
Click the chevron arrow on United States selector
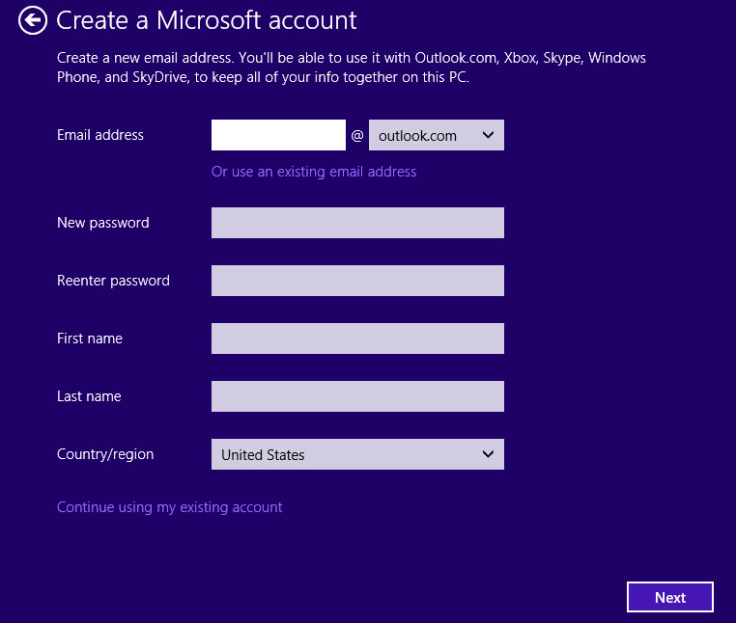488,455
